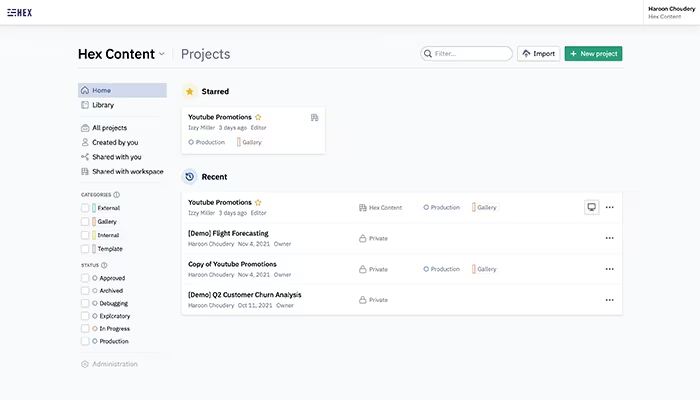Open Administration settings
Screen dimensions: 700x400
point(109,364)
